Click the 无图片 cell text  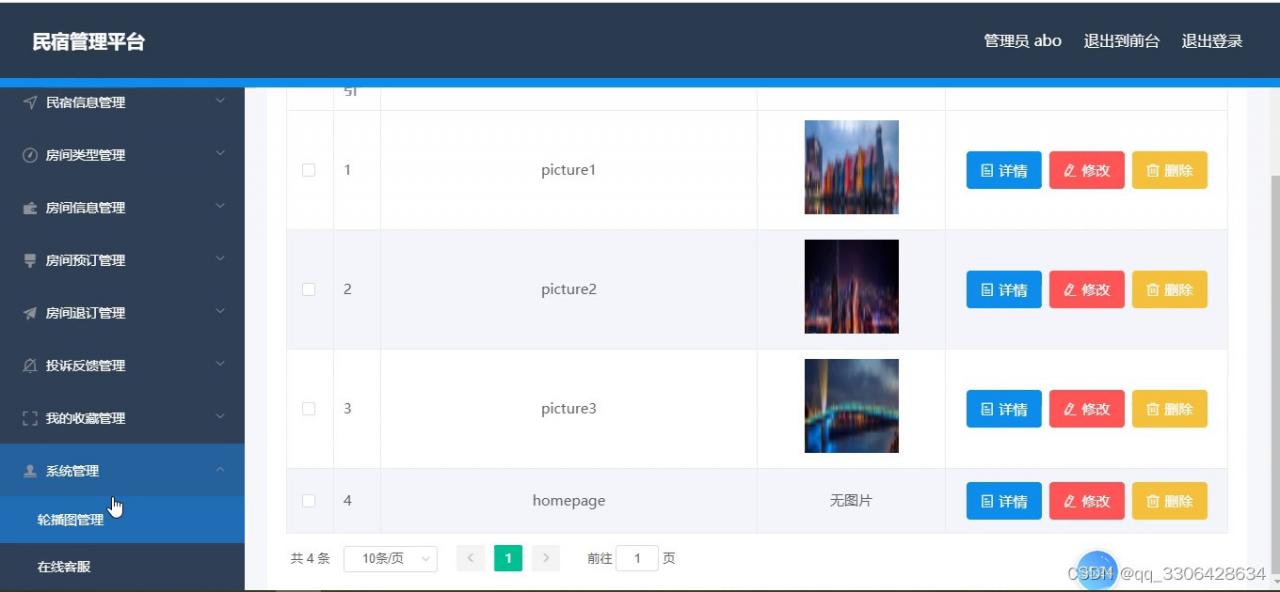[x=851, y=501]
